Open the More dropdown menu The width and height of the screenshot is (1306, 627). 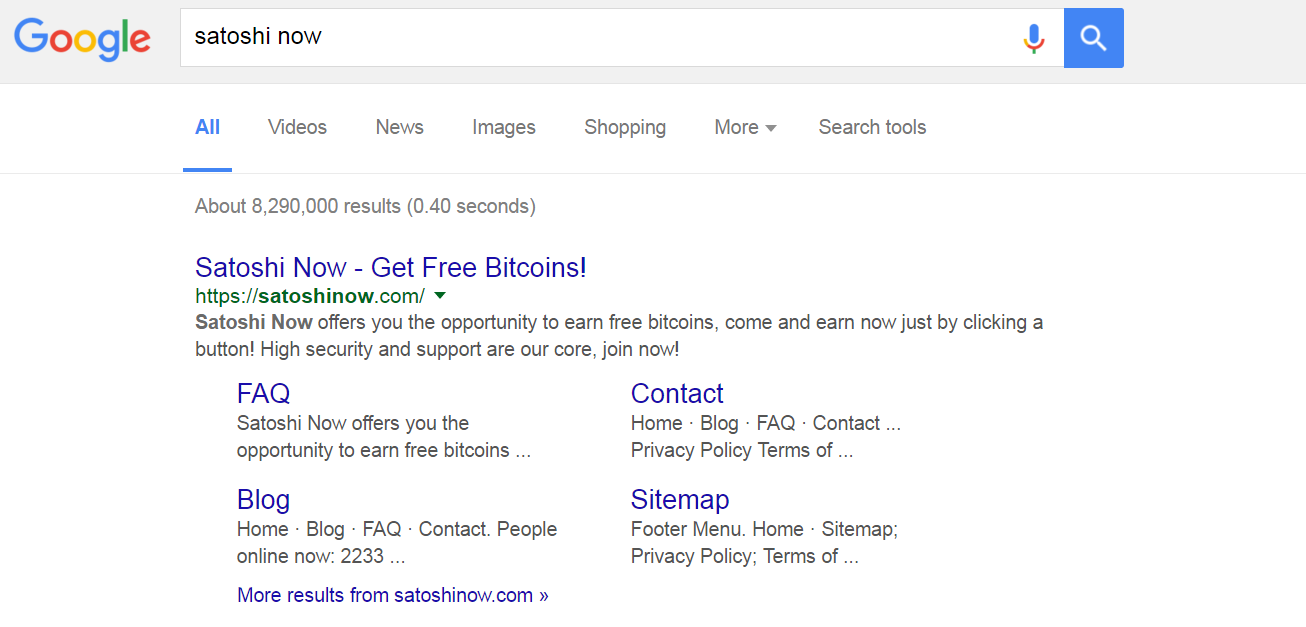tap(745, 127)
